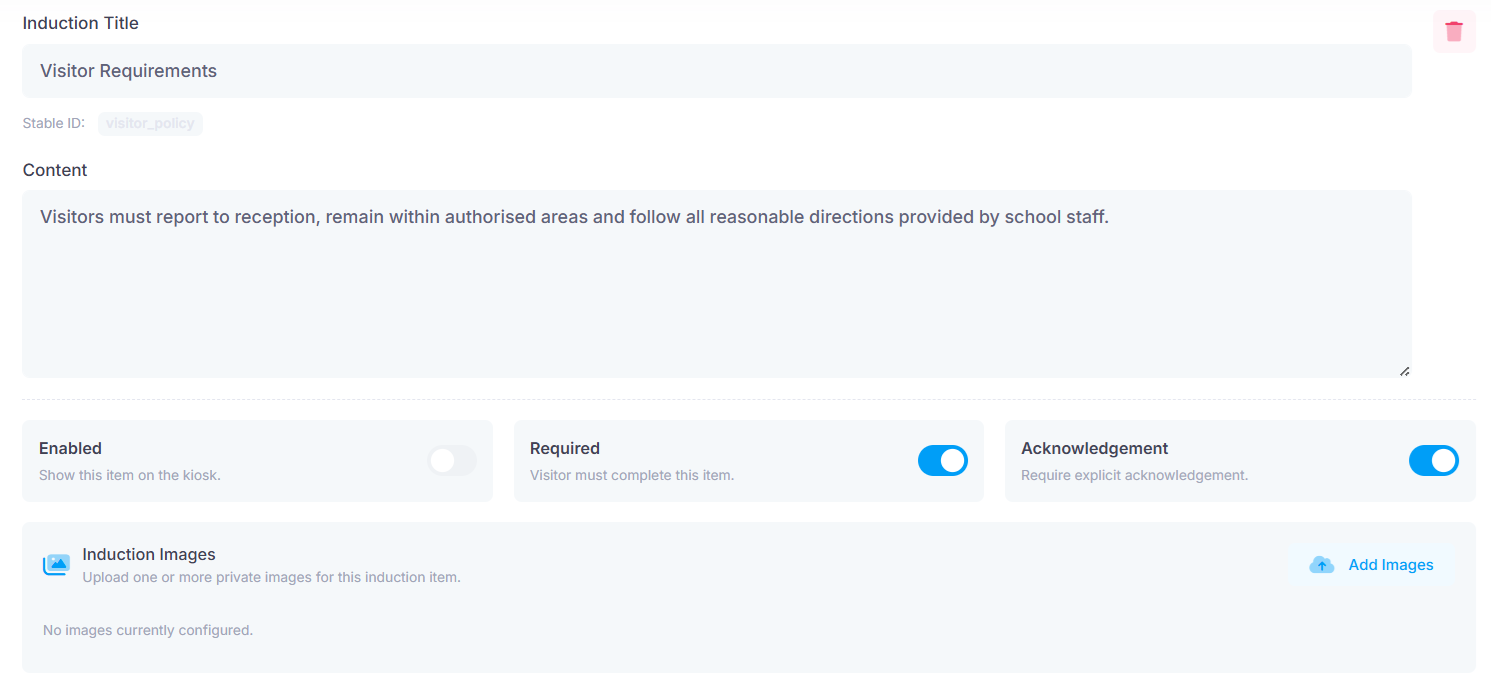Select the "Require explicit acknowledgement" description
Viewport: 1491px width, 698px height.
pyautogui.click(x=1135, y=475)
